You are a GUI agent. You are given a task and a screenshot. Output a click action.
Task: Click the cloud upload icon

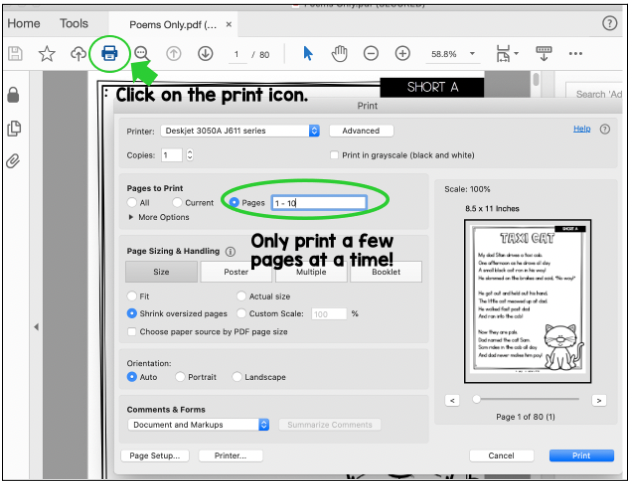click(78, 54)
